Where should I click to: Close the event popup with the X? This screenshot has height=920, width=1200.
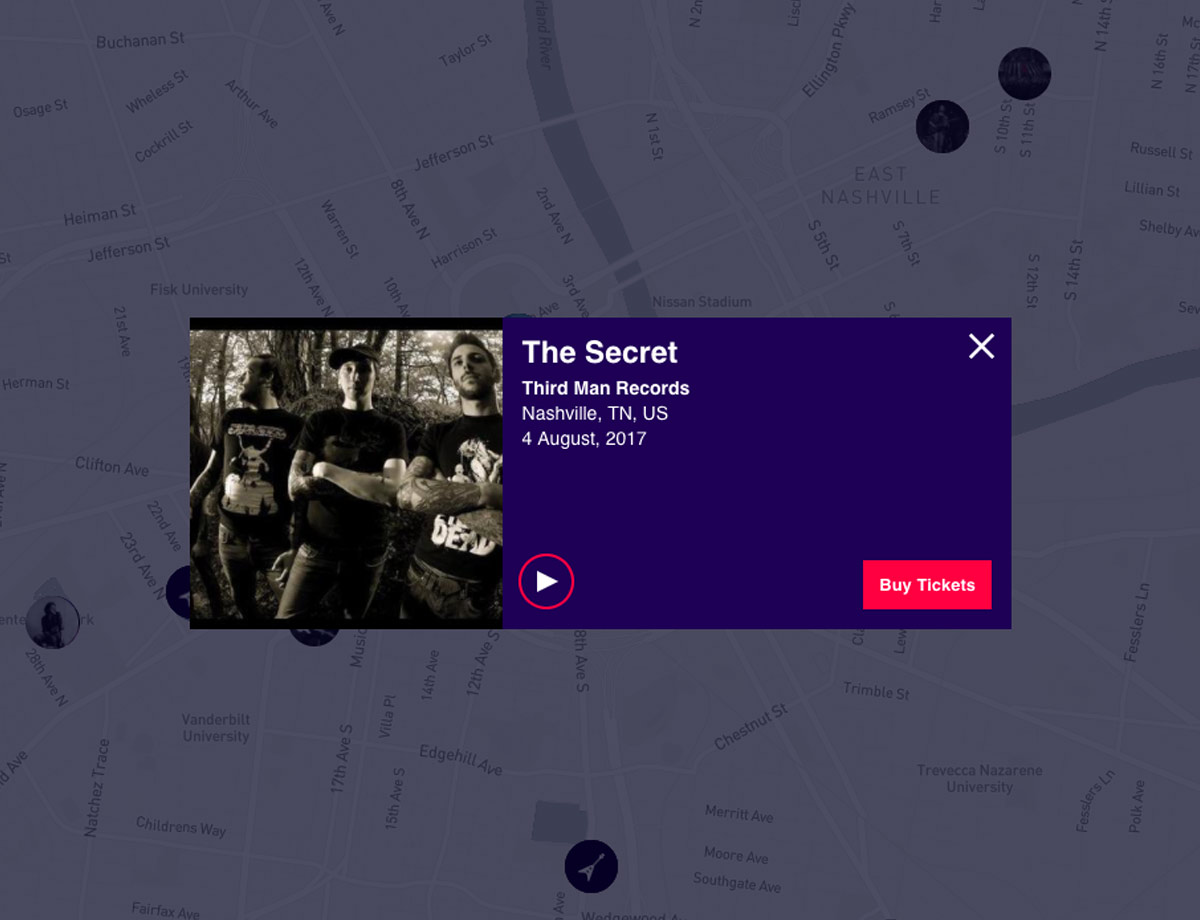point(981,346)
